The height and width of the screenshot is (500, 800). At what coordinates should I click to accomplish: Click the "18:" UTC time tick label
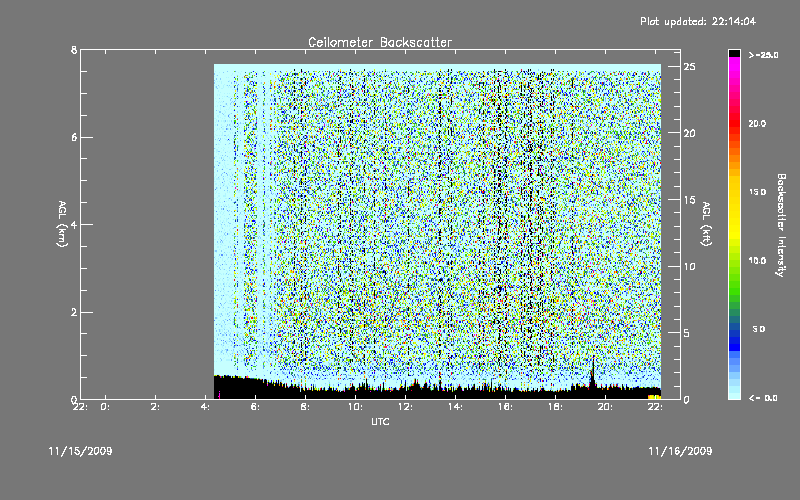tap(555, 407)
